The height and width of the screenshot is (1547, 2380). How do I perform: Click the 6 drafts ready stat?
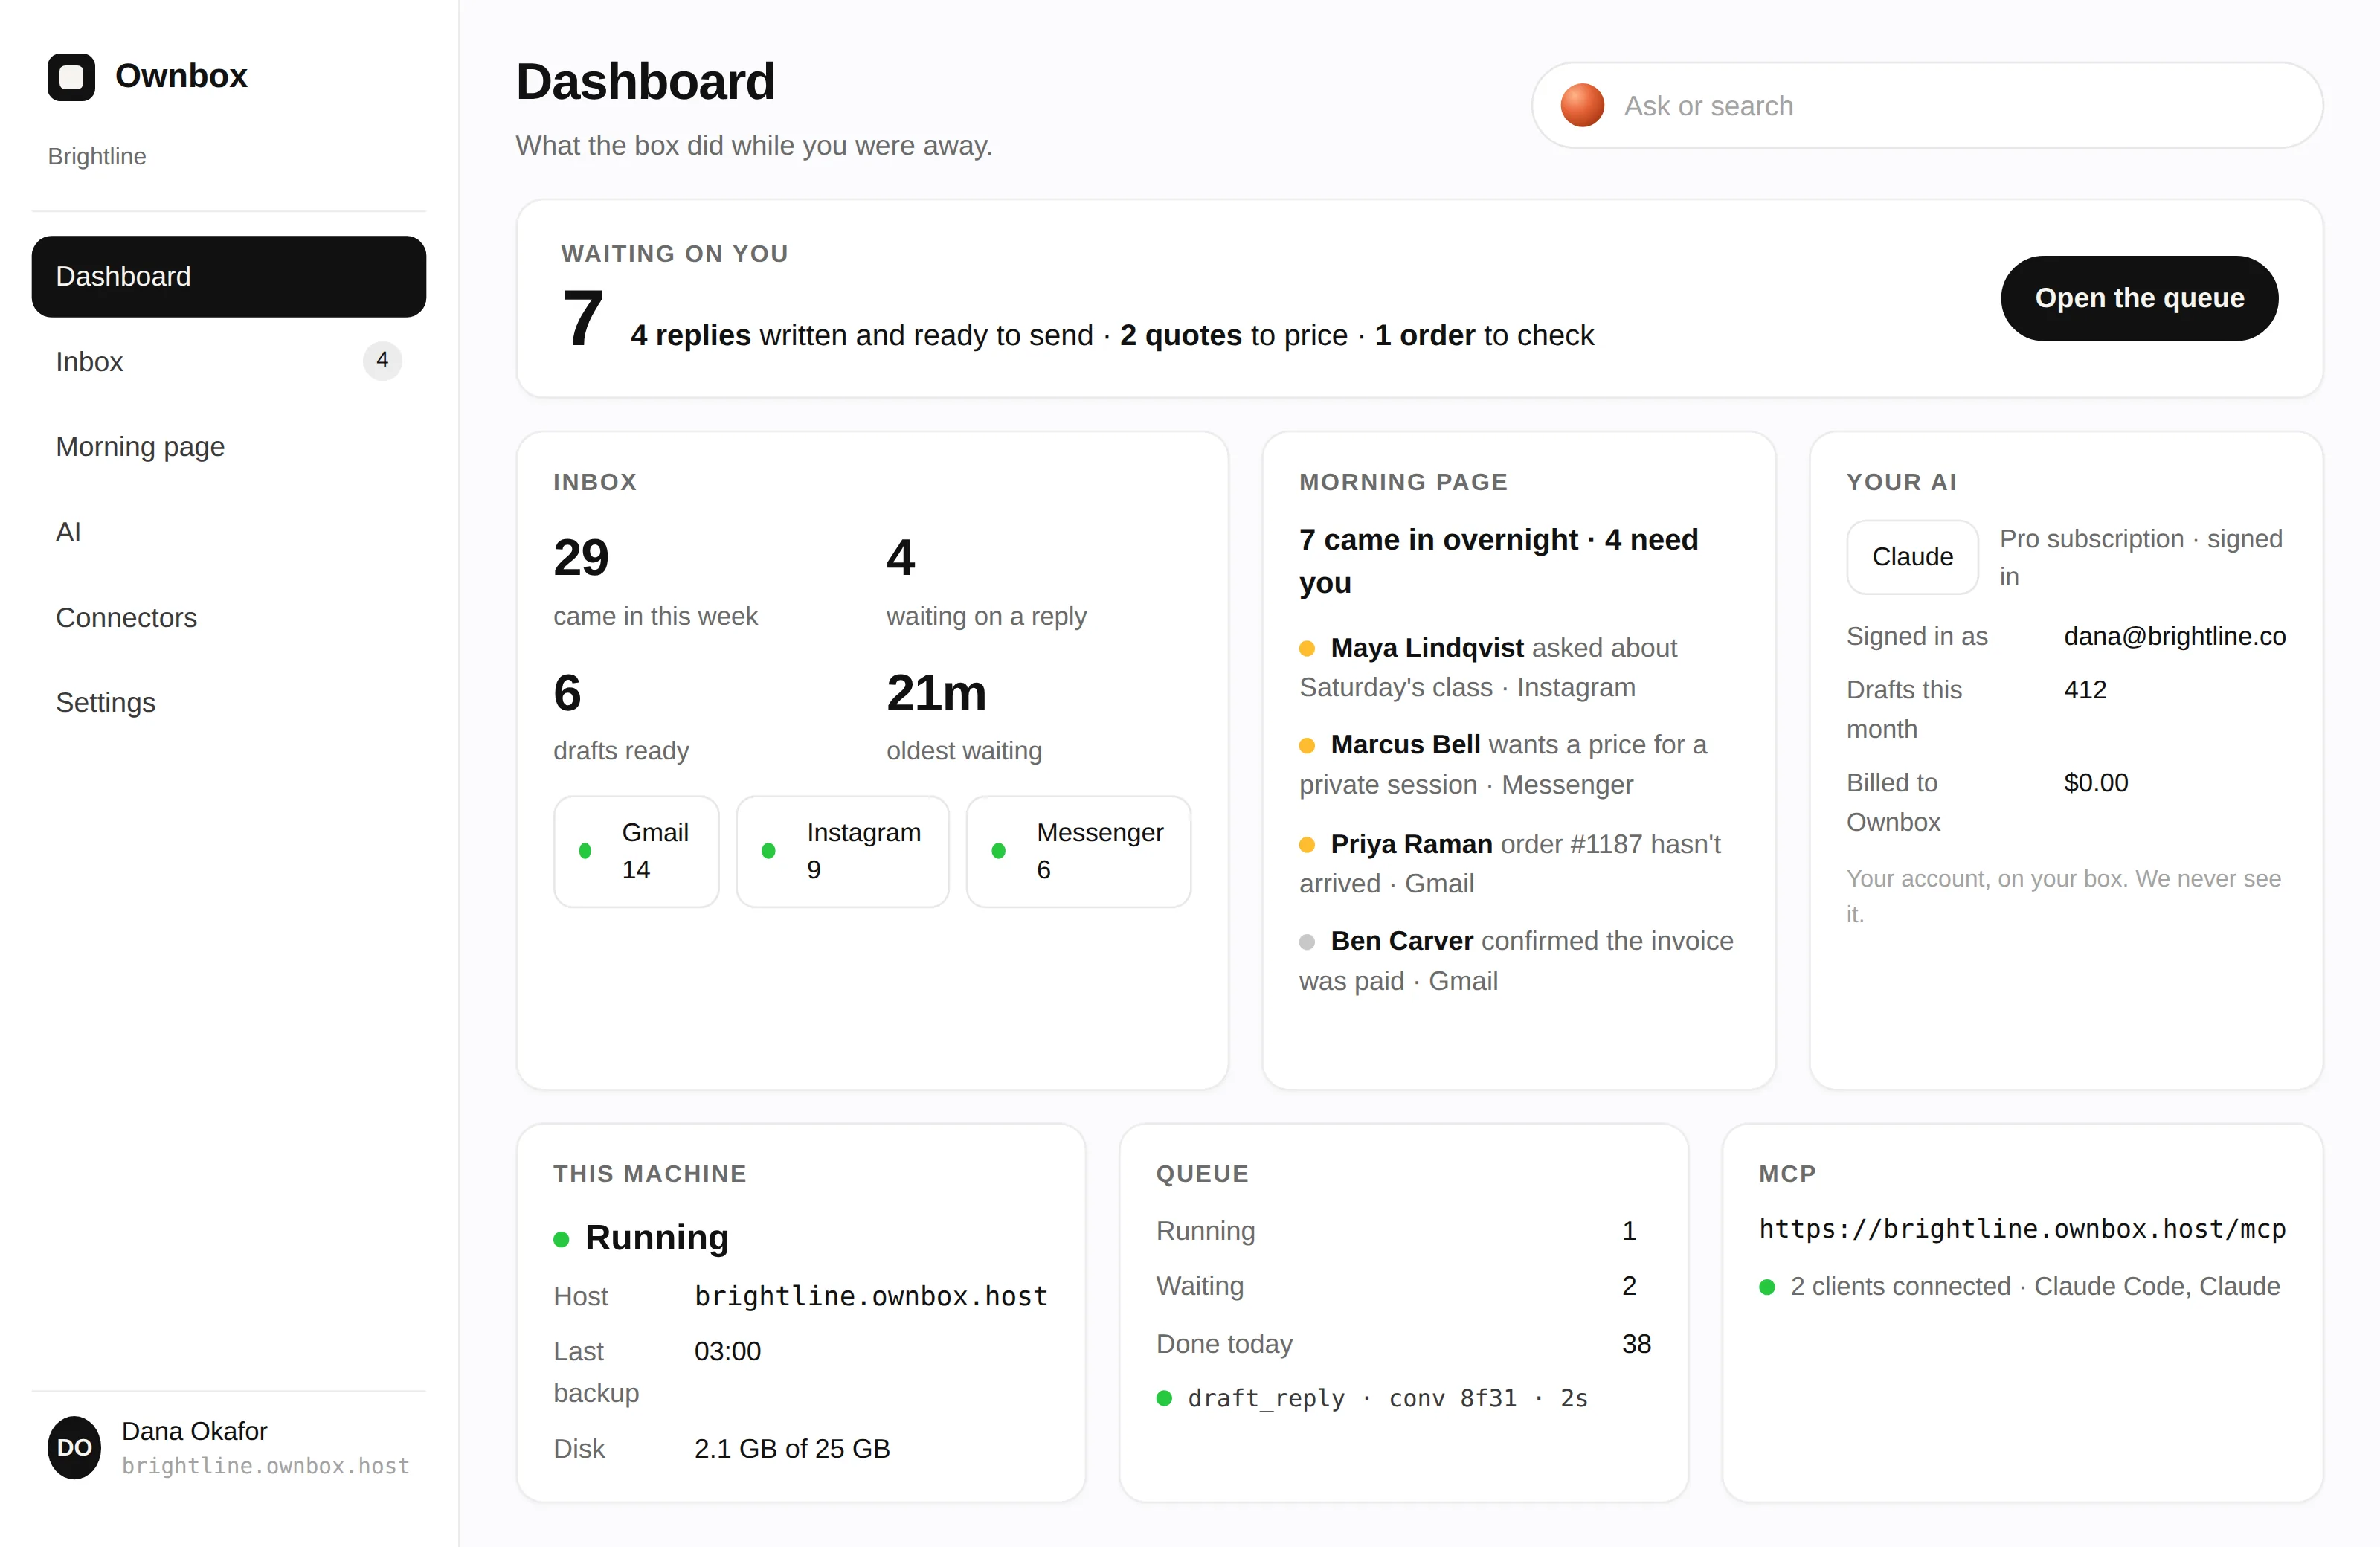(x=621, y=716)
